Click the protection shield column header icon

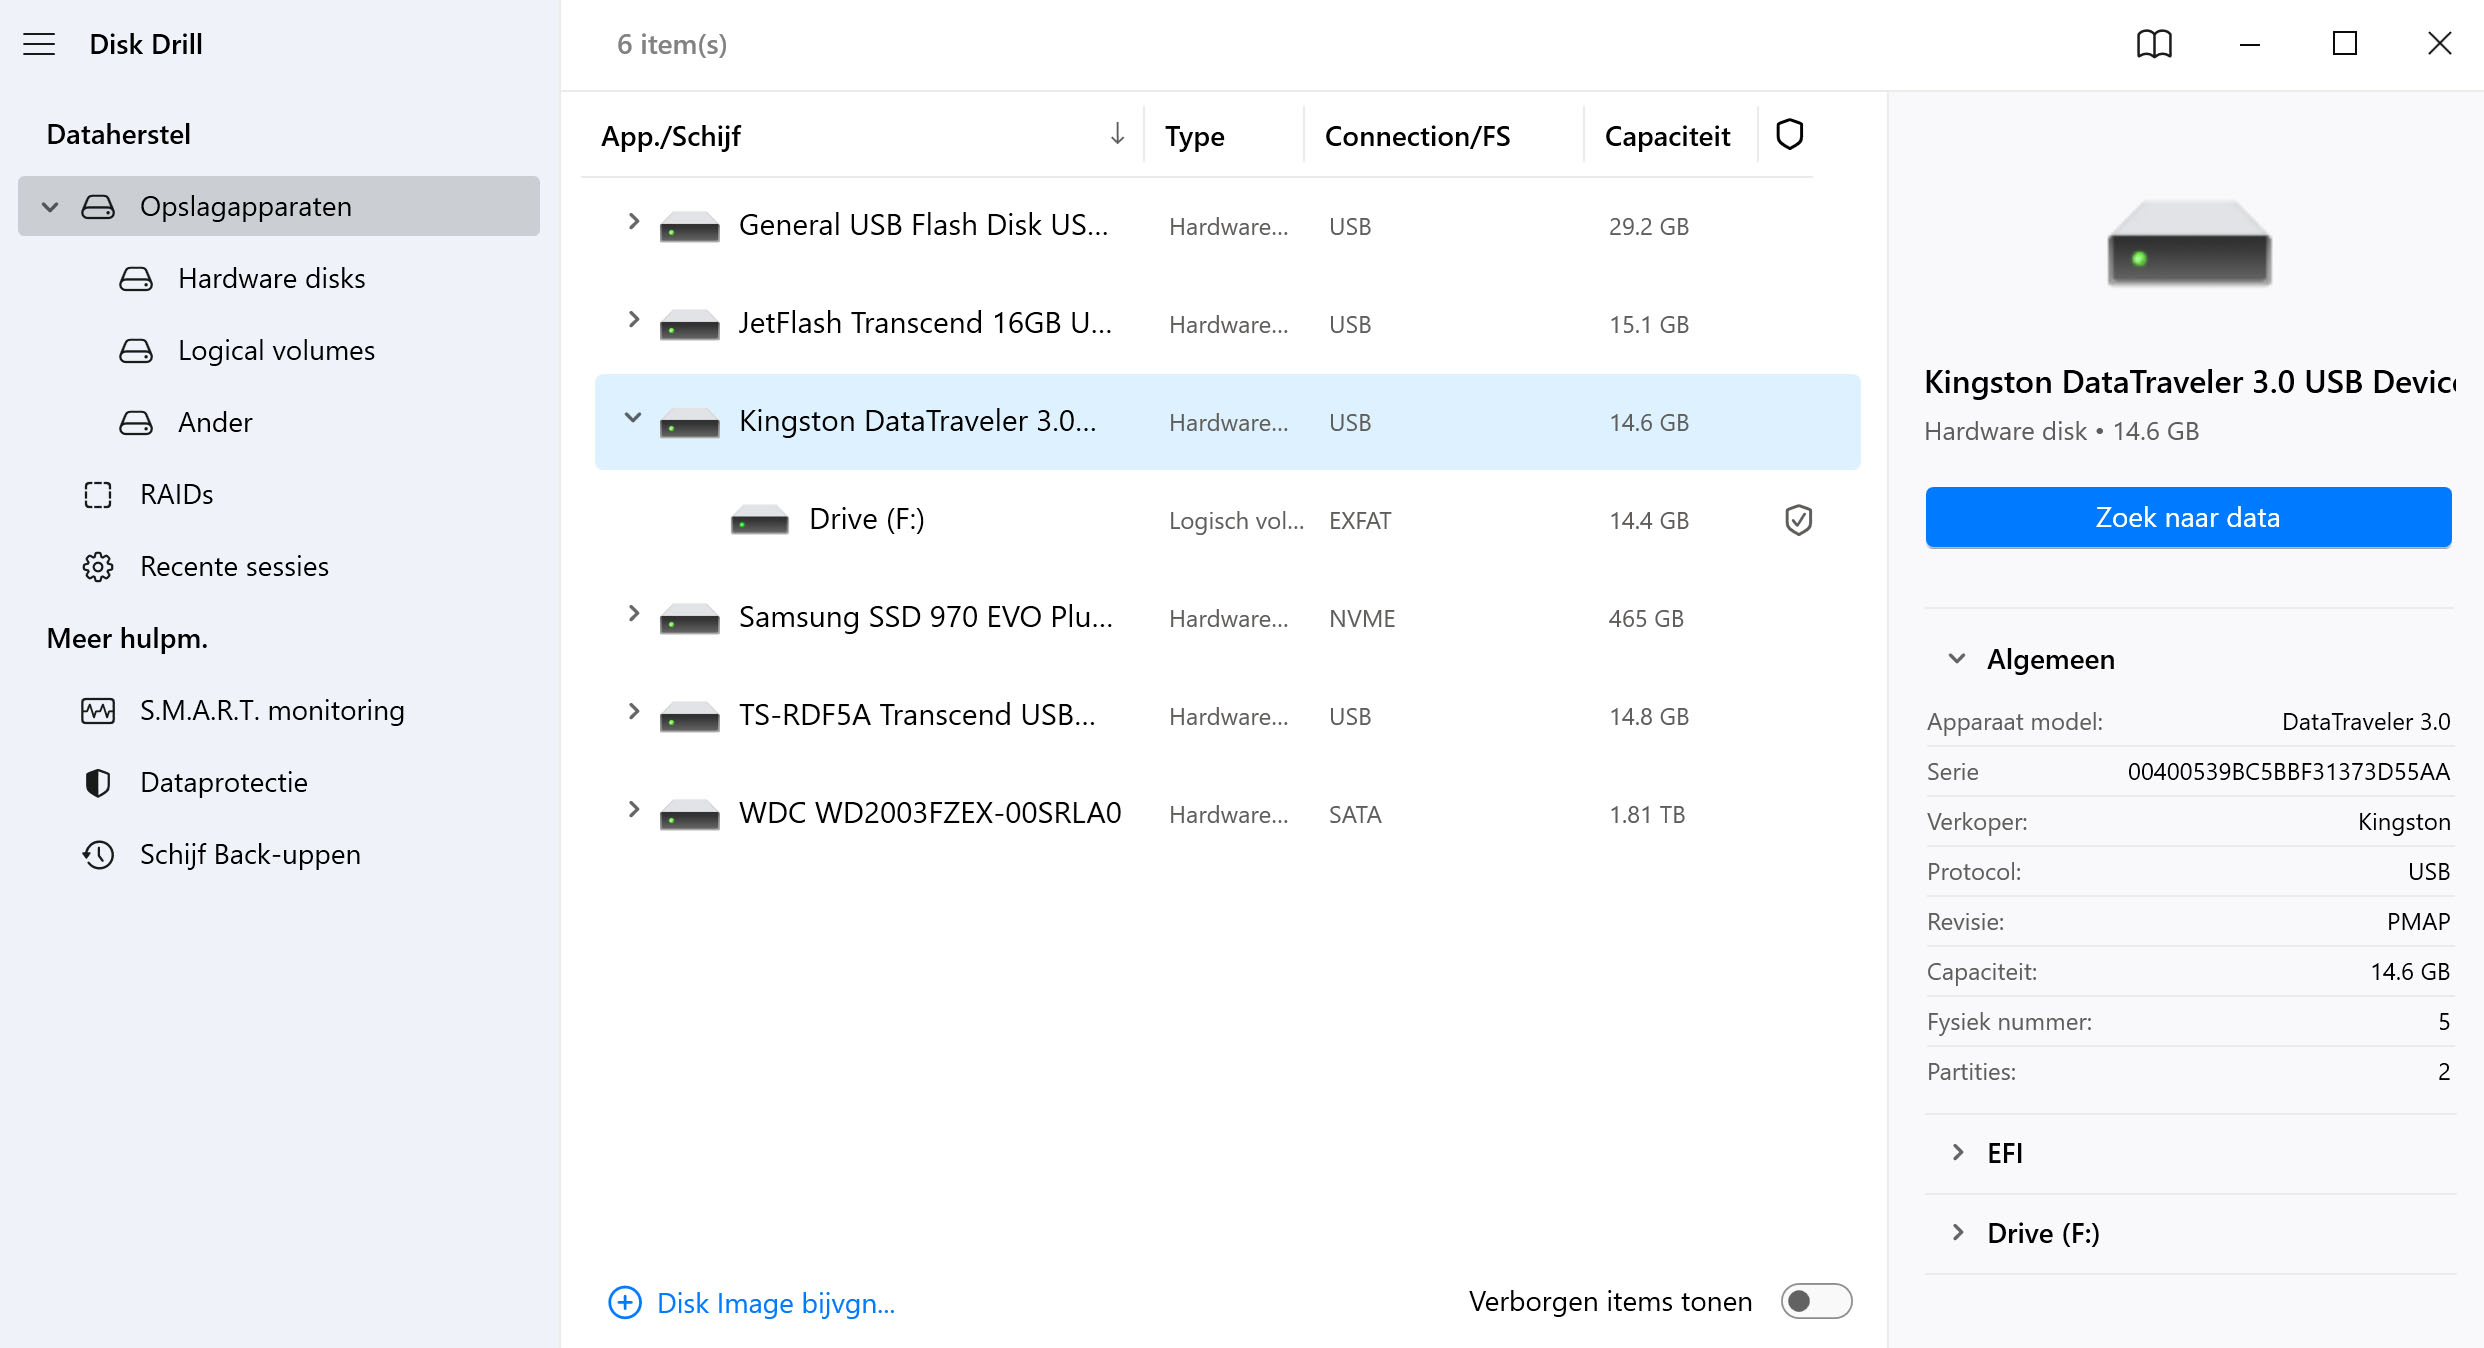[x=1789, y=134]
